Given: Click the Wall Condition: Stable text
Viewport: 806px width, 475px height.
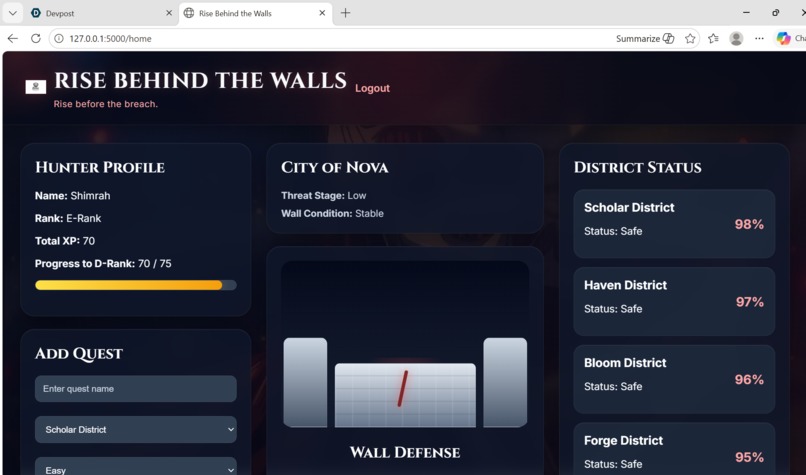Looking at the screenshot, I should point(332,213).
